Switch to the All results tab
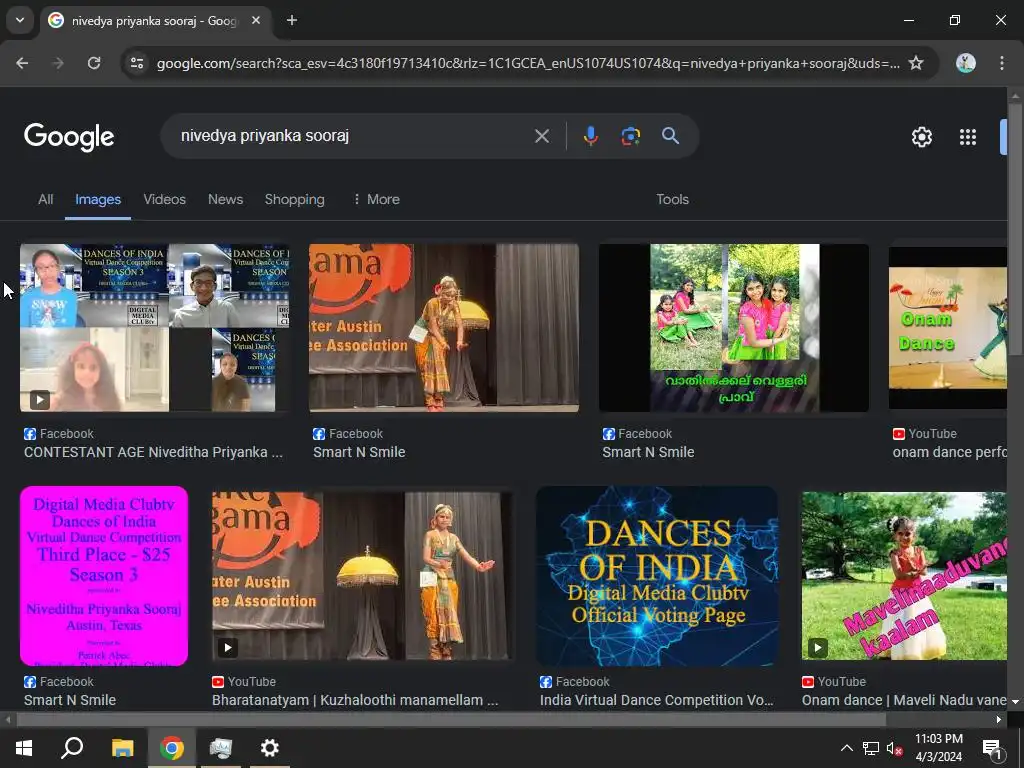The width and height of the screenshot is (1024, 768). click(x=45, y=199)
